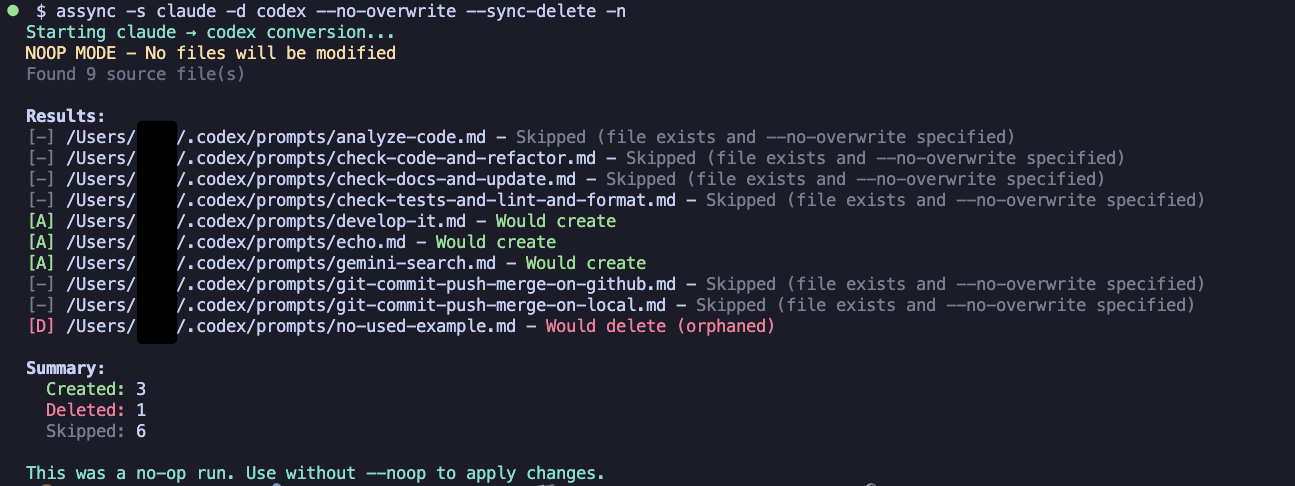This screenshot has height=486, width=1295.
Task: Click the no-used-example.md file path
Action: (x=301, y=326)
